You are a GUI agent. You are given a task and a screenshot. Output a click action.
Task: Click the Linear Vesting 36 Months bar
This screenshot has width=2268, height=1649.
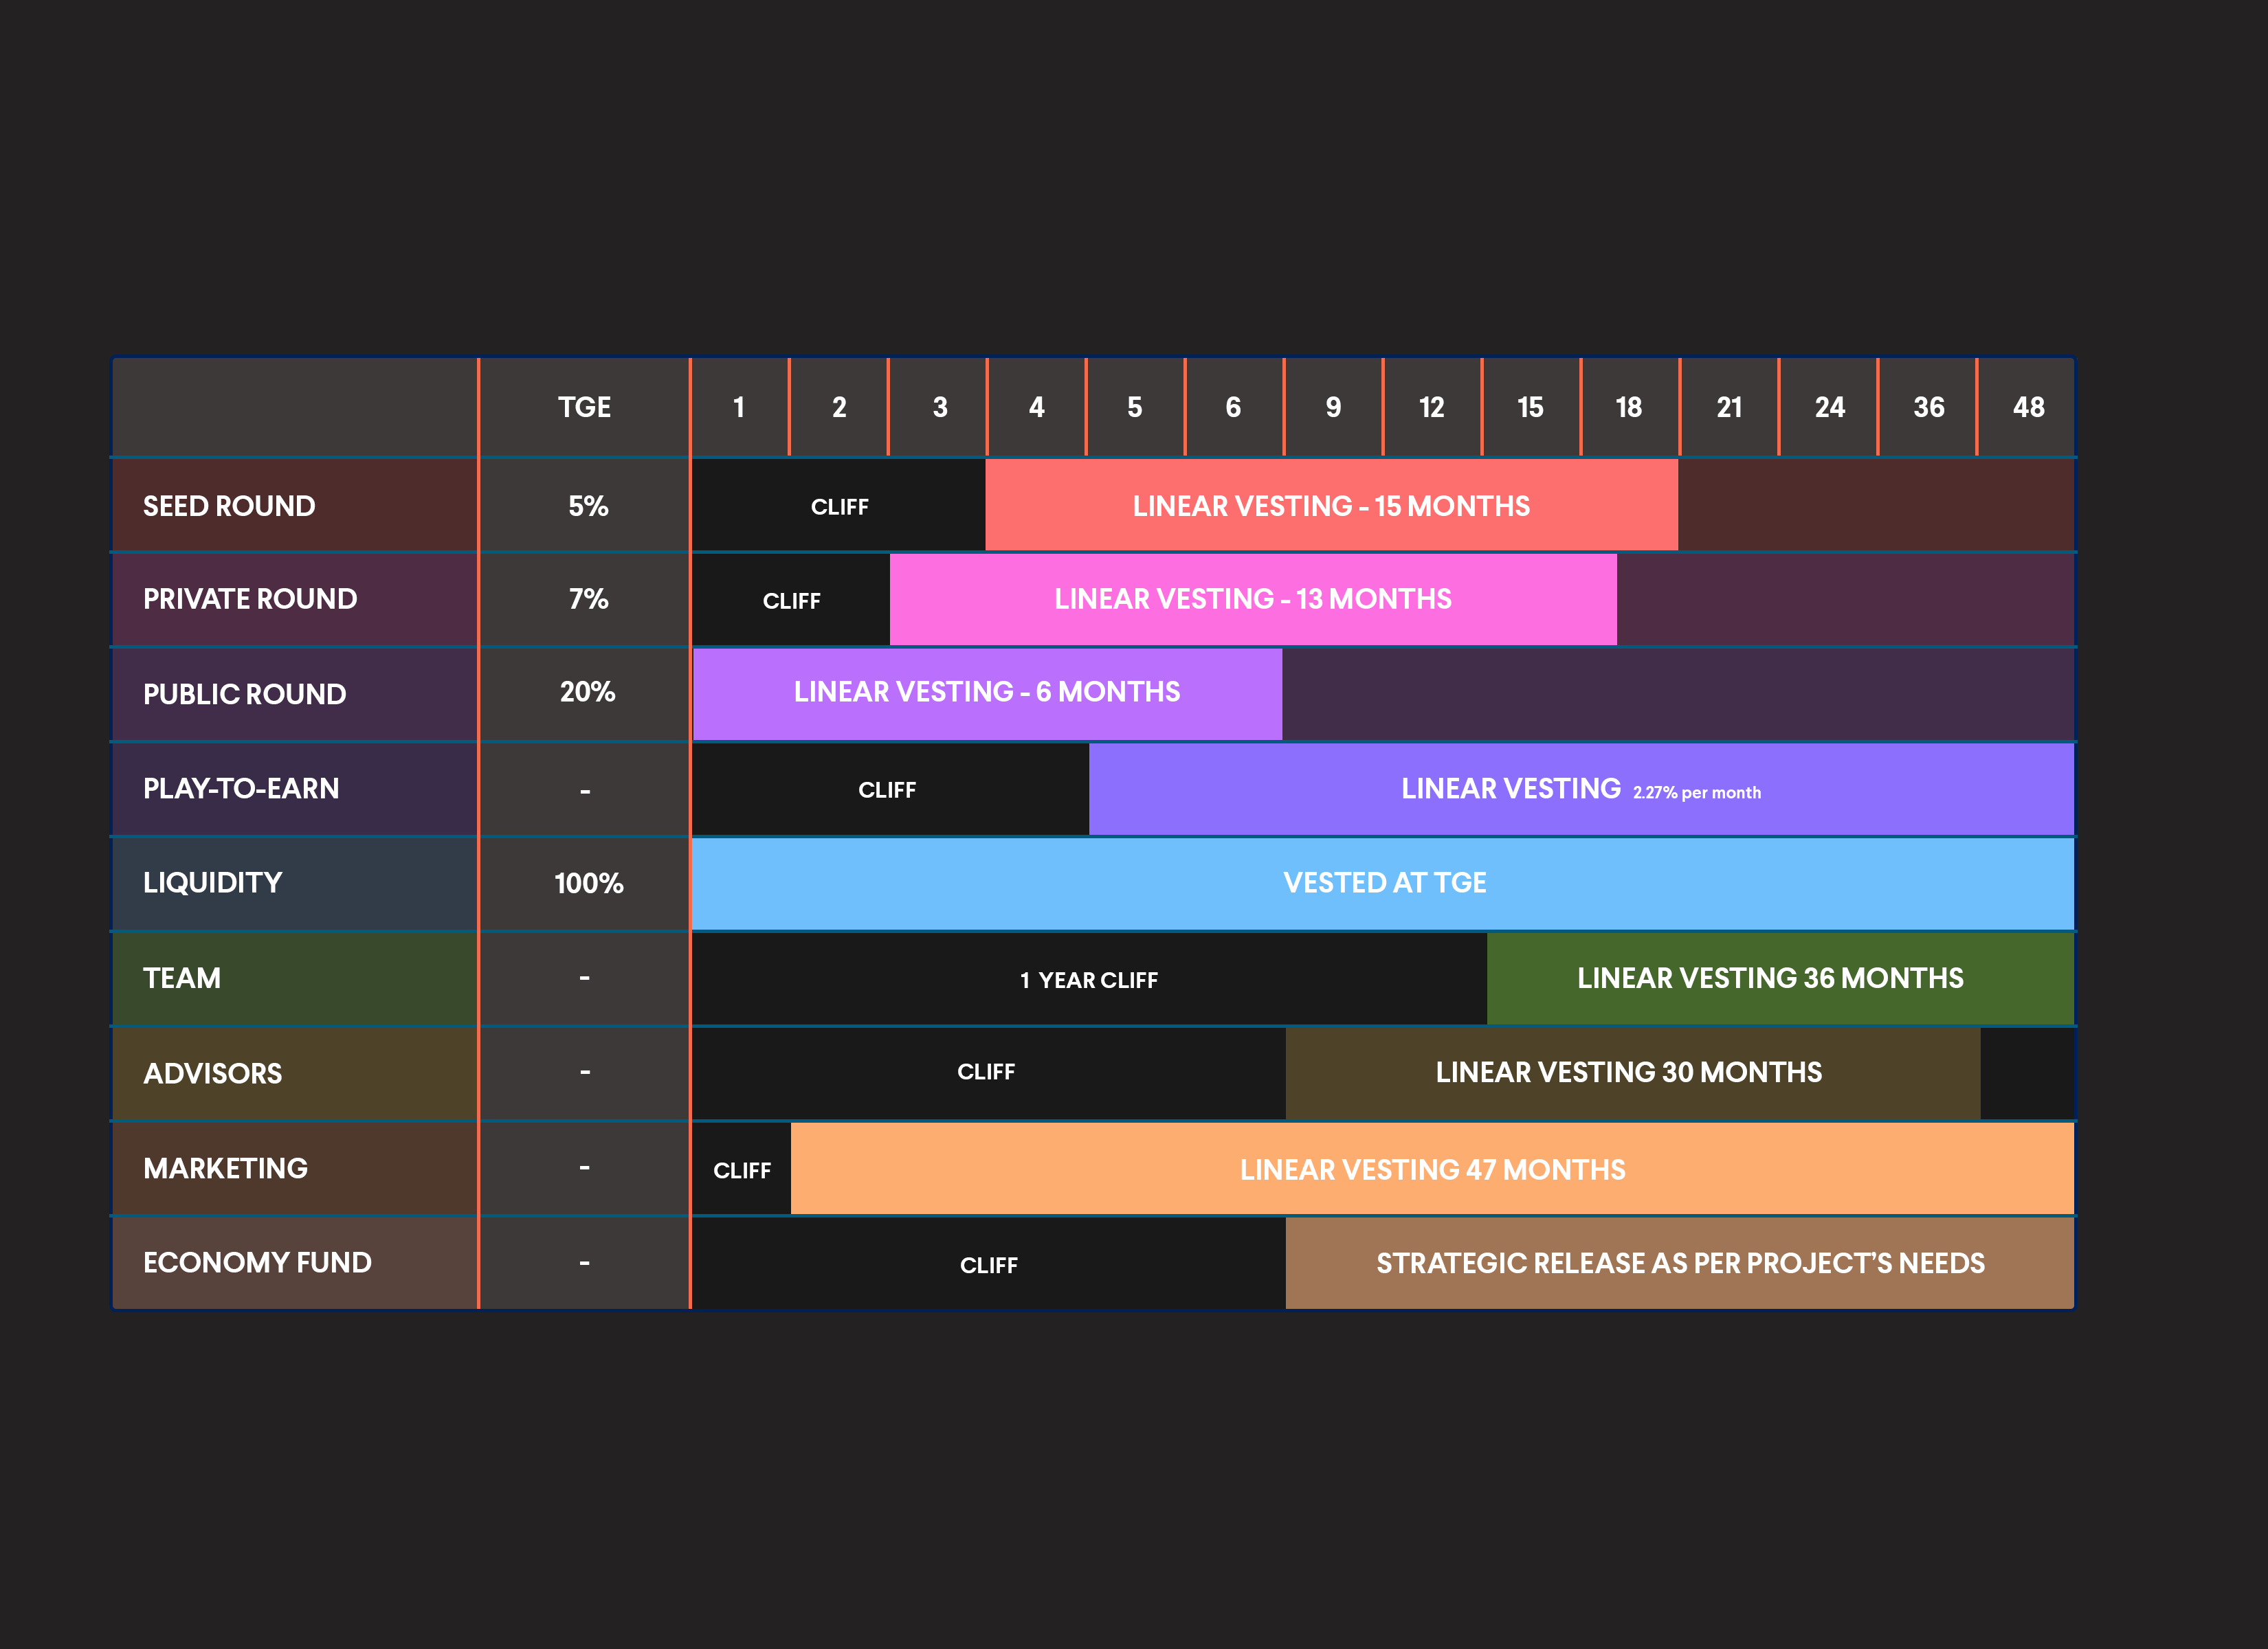(x=1769, y=978)
